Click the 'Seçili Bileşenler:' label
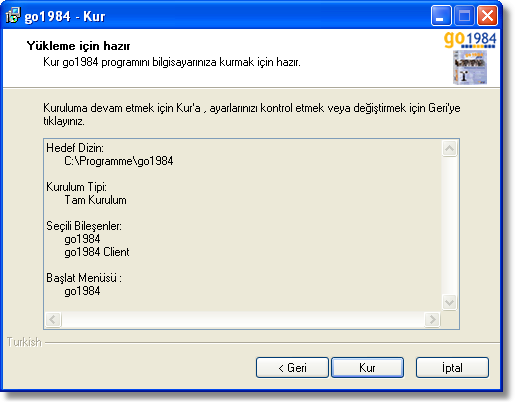This screenshot has height=404, width=515. 84,226
